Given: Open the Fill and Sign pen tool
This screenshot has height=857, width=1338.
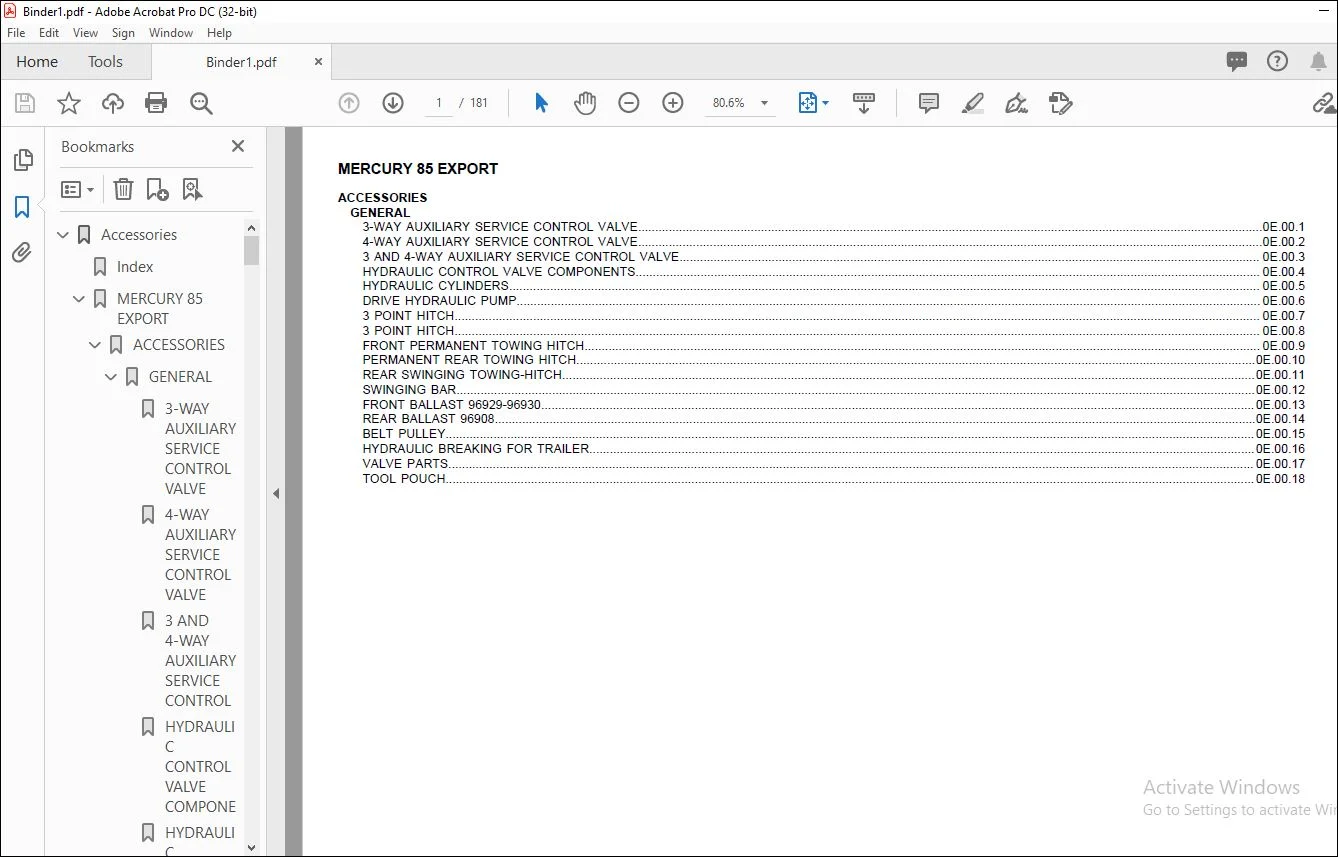Looking at the screenshot, I should click(1017, 103).
